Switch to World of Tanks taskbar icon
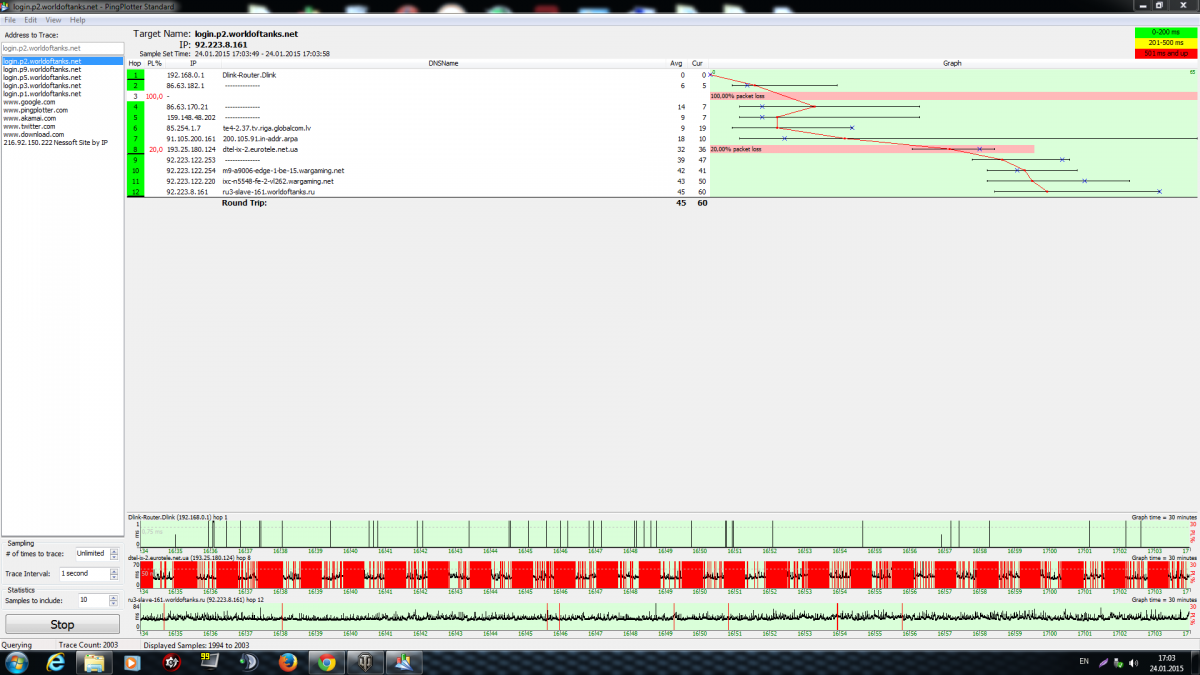This screenshot has width=1200, height=675. 365,662
